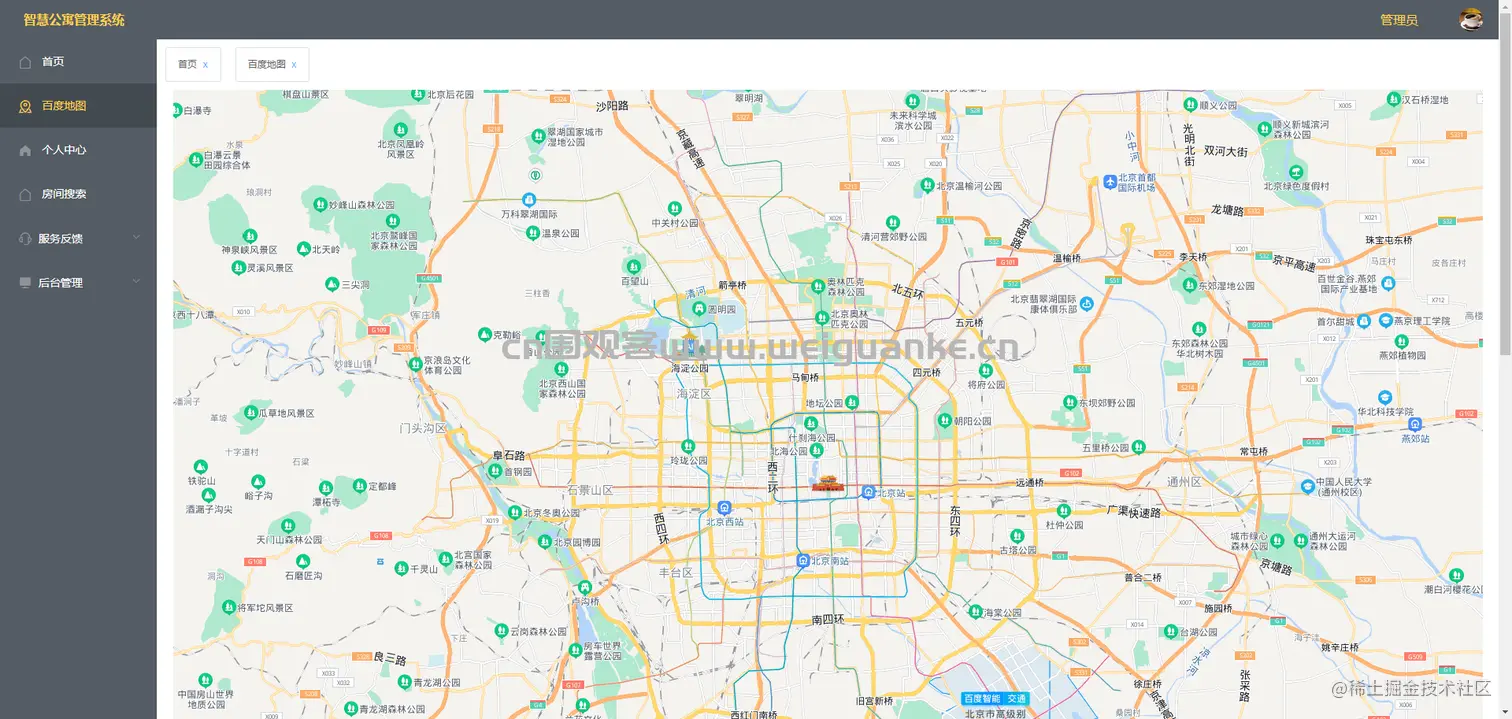1512x719 pixels.
Task: Select the 东坝郊野公园 marker
Action: coord(1069,402)
